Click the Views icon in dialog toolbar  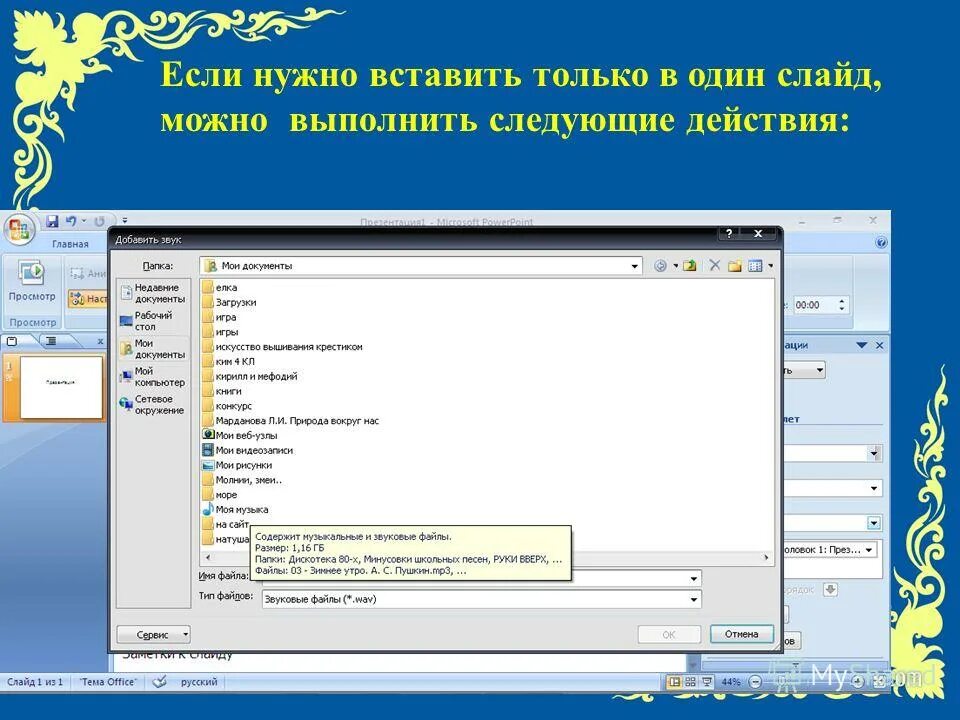click(756, 266)
